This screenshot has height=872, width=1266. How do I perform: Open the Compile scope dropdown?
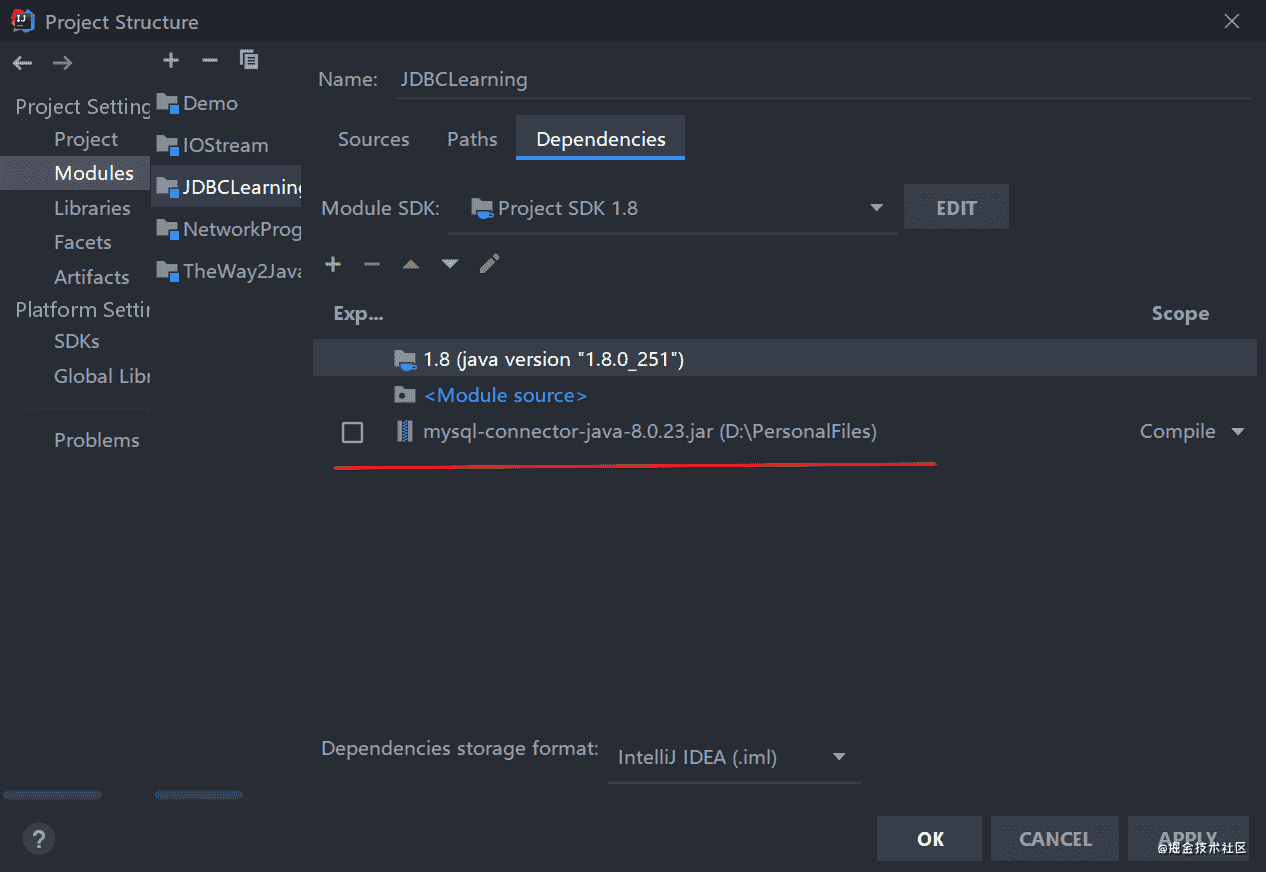click(1192, 432)
